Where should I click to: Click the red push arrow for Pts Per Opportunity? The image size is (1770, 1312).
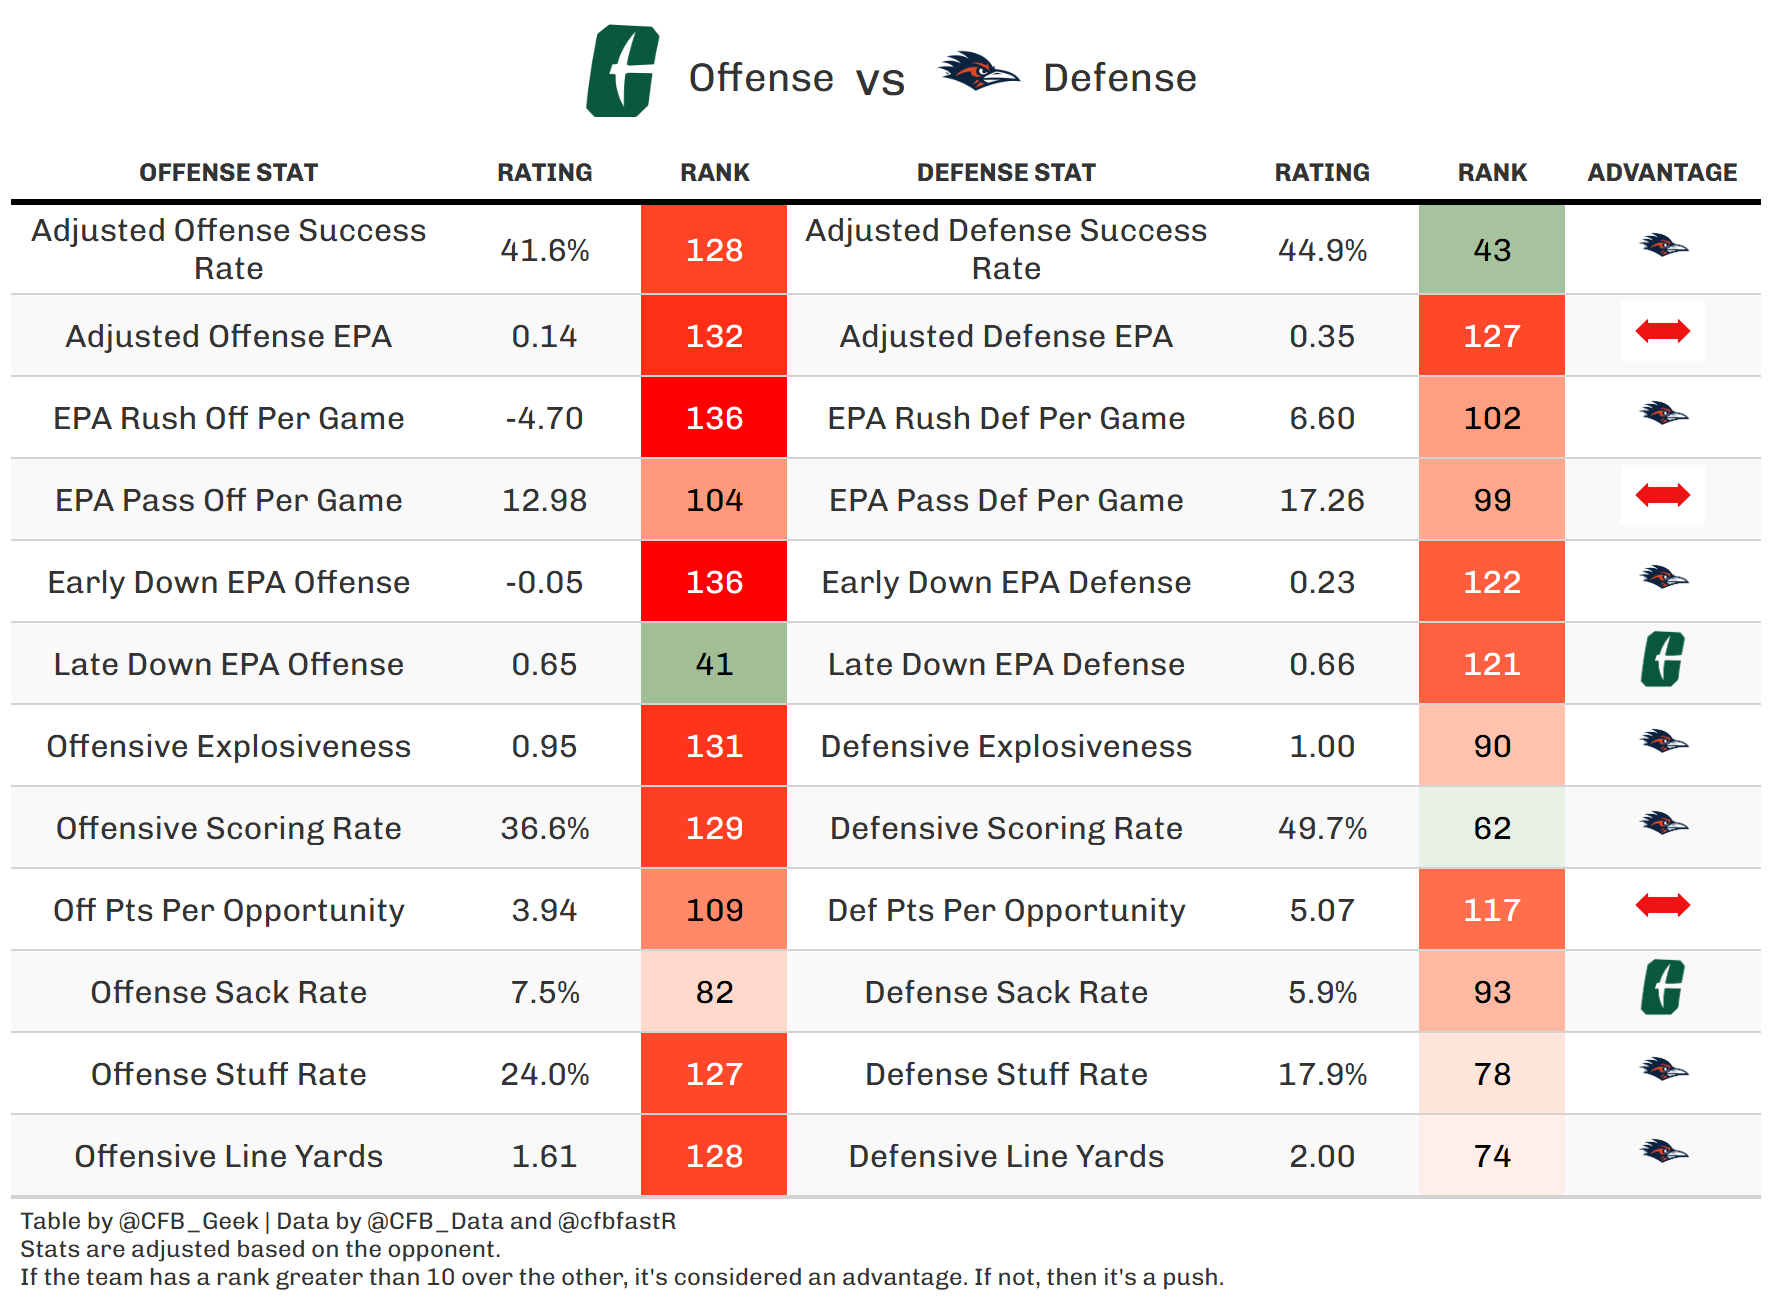(x=1662, y=906)
